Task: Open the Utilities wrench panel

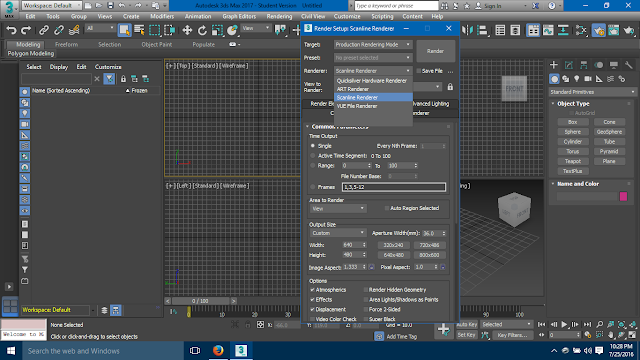Action: 629,65
